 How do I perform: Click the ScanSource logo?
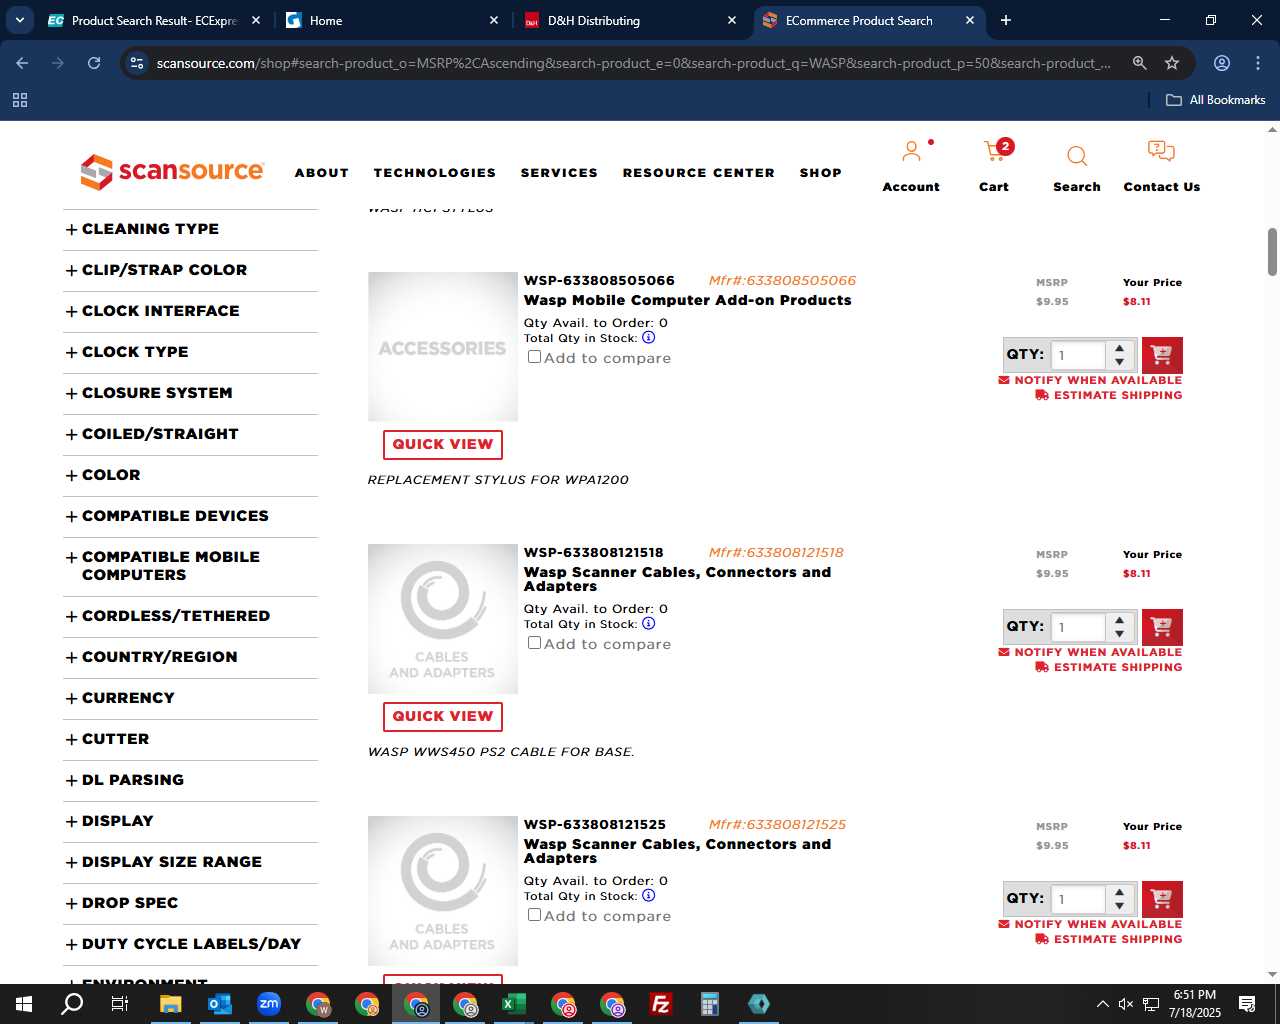[x=172, y=171]
